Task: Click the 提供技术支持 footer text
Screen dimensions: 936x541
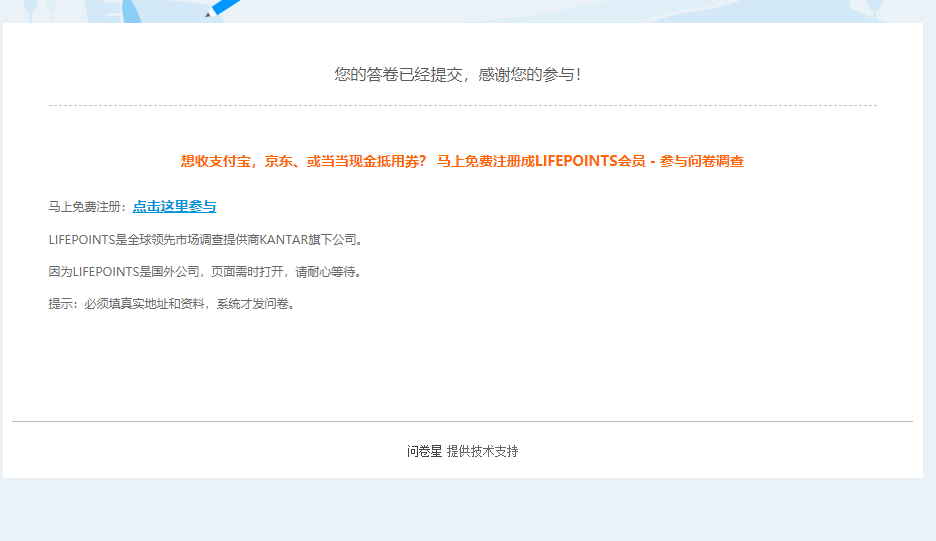Action: click(x=482, y=451)
